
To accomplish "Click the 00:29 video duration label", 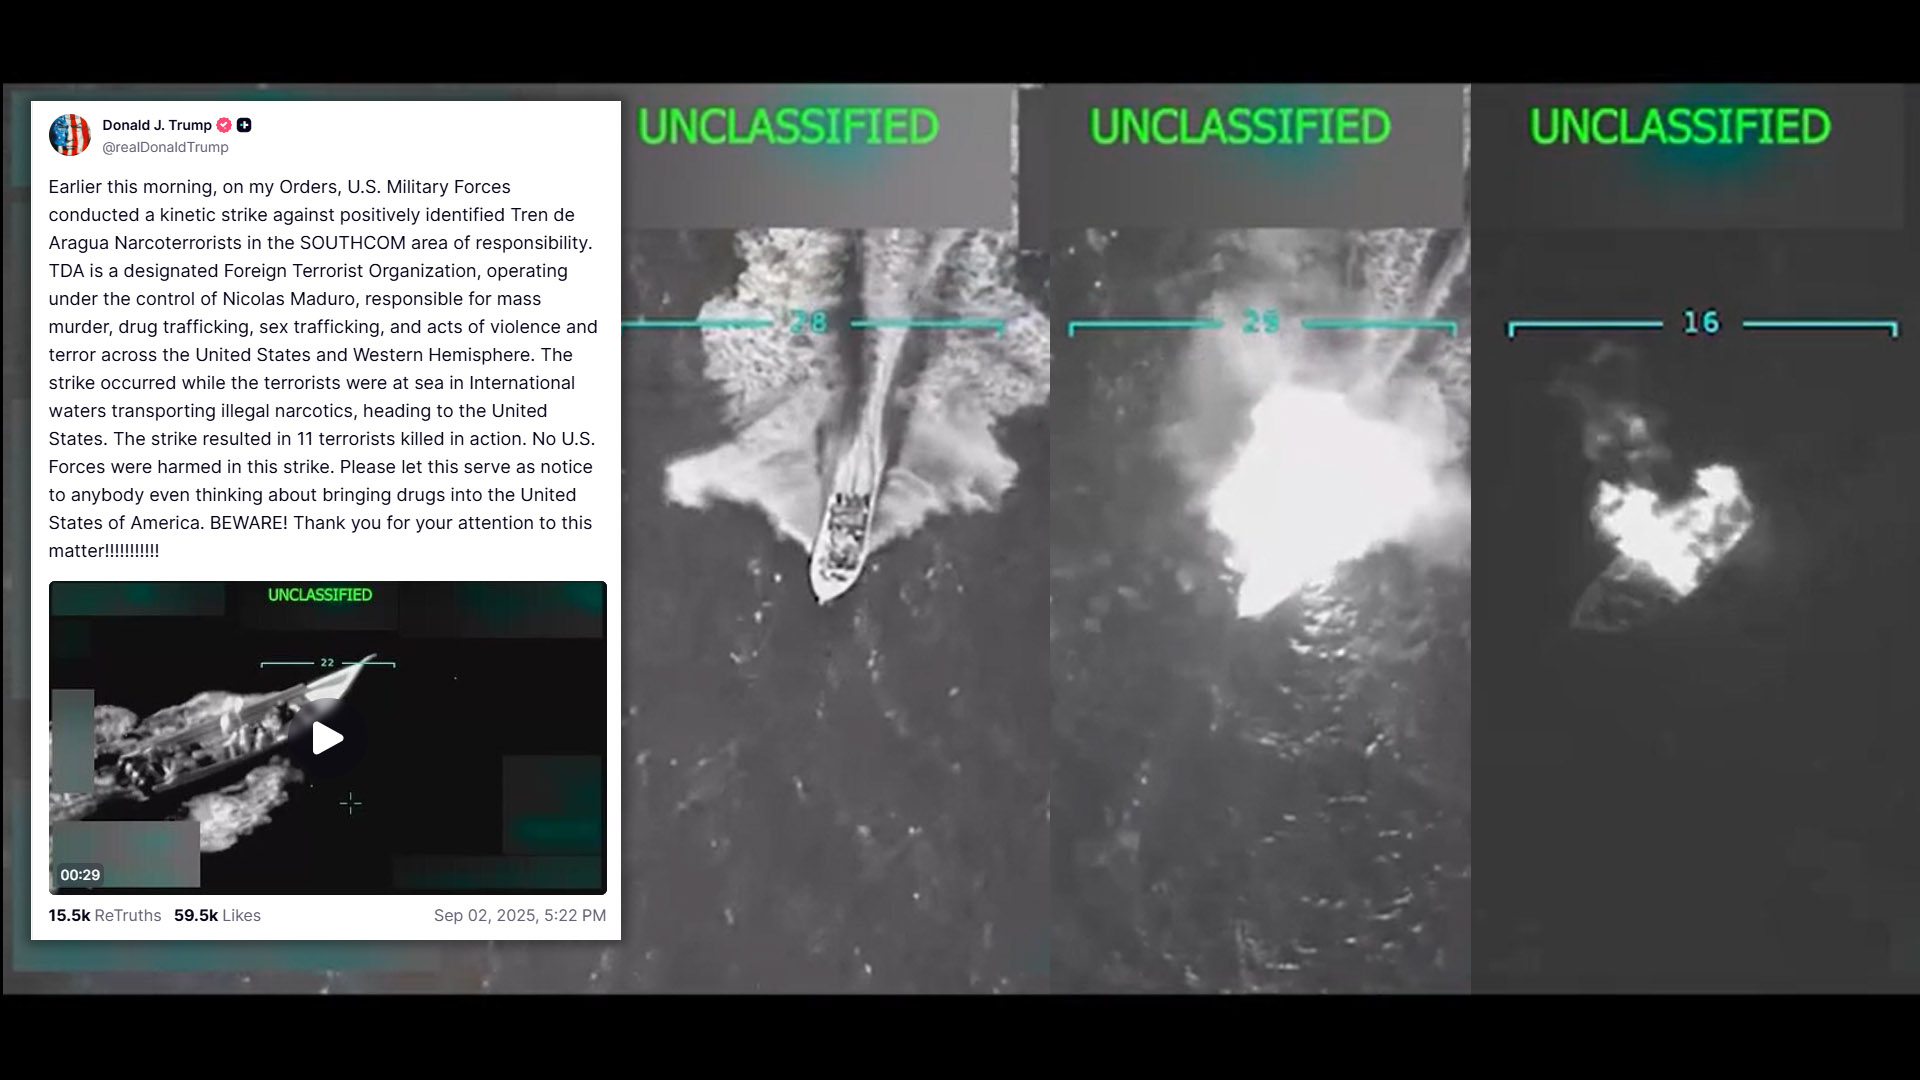I will [80, 875].
